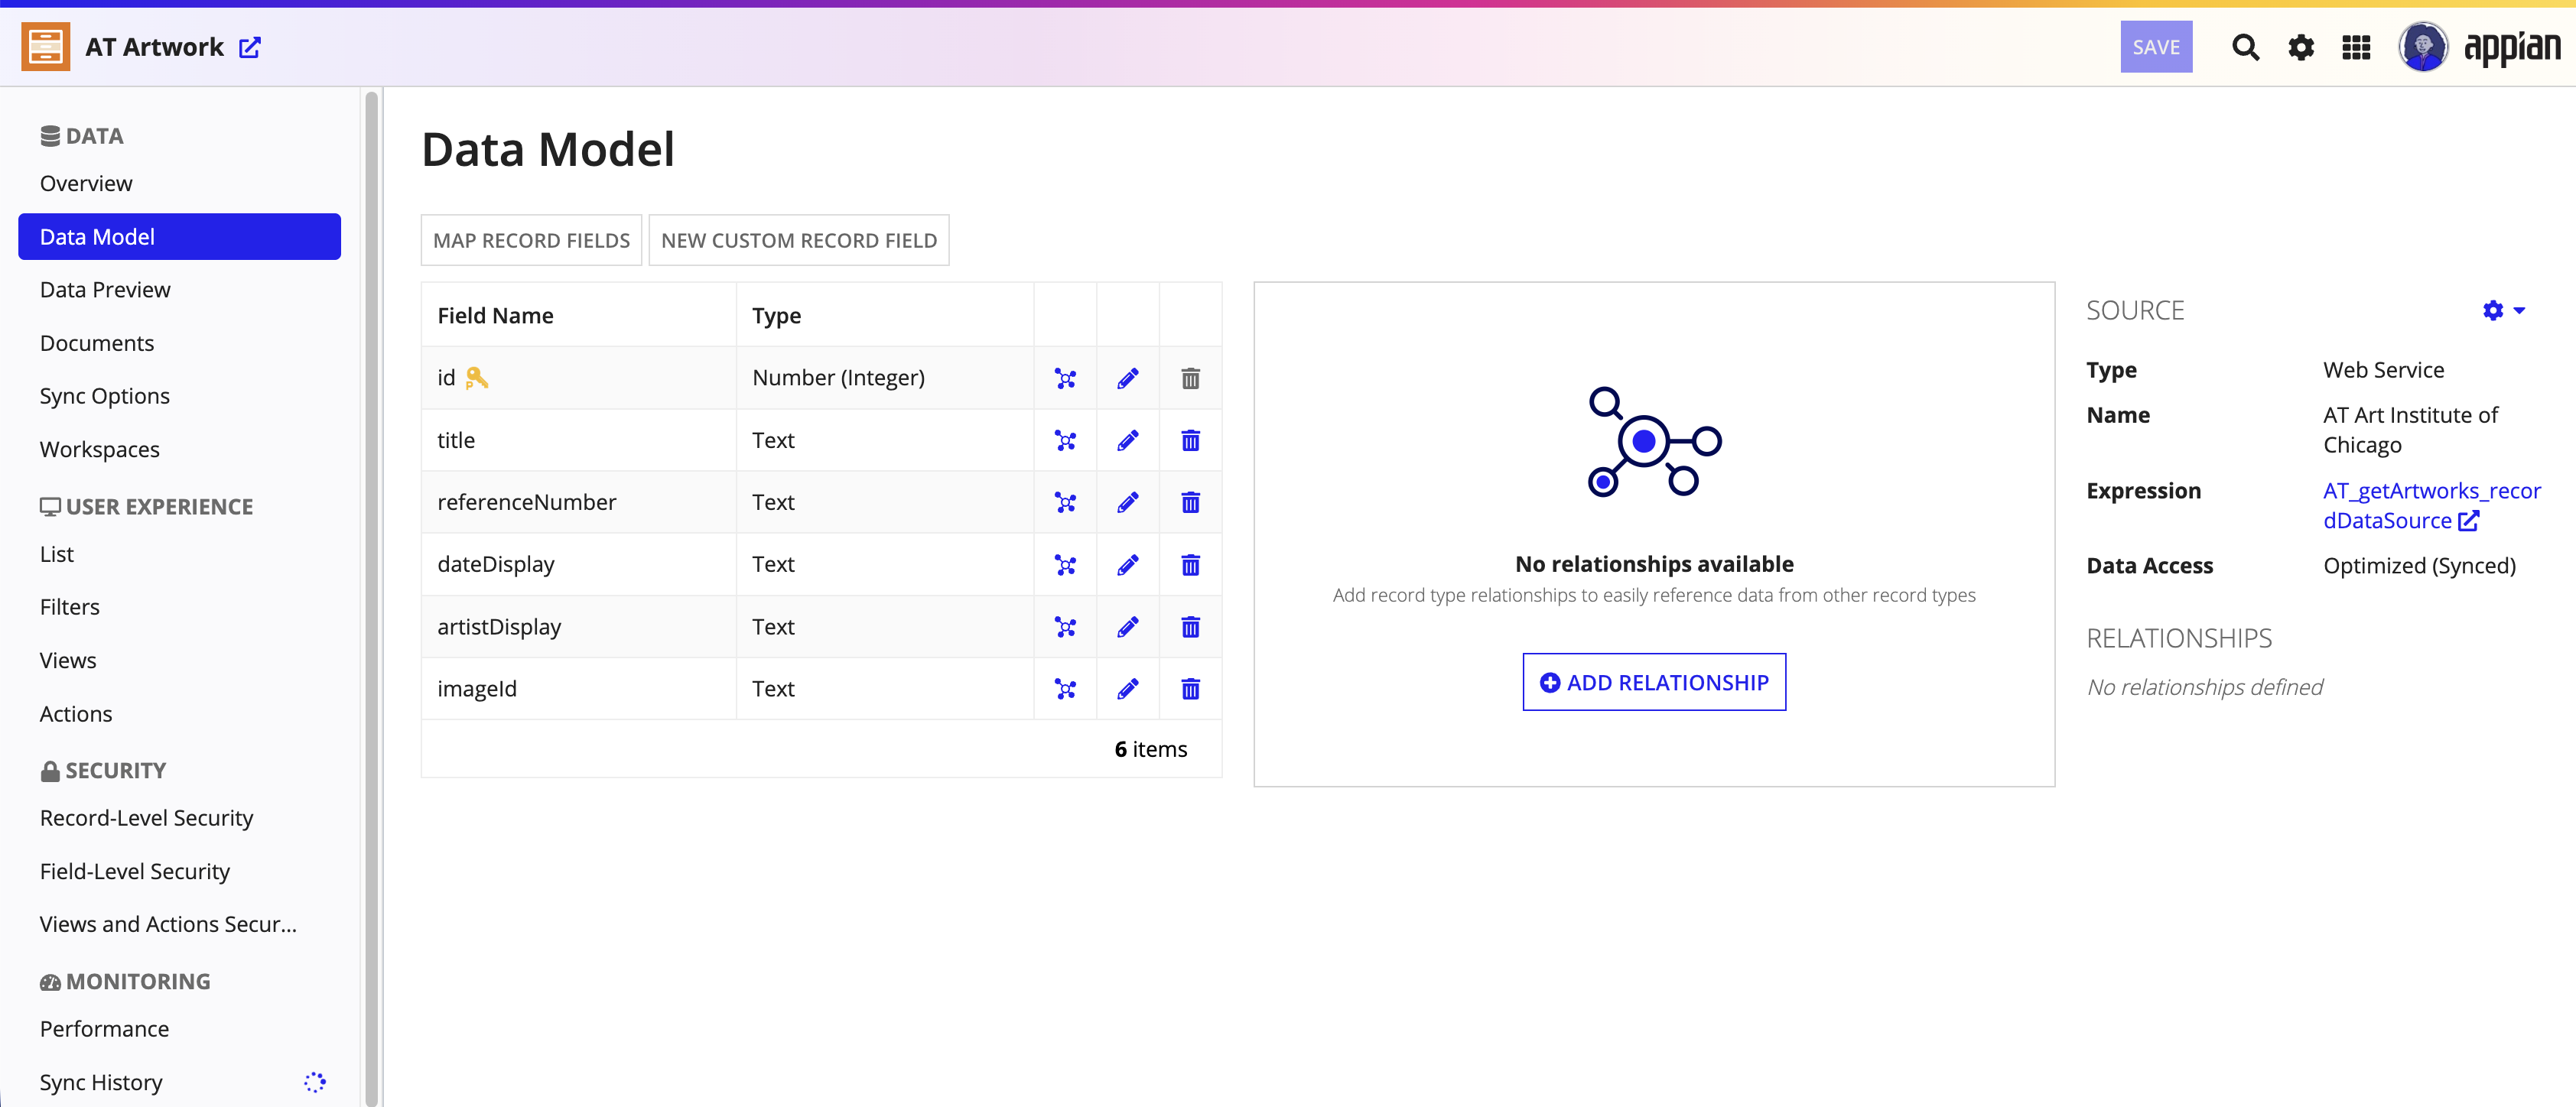This screenshot has width=2576, height=1107.
Task: Delete the title field
Action: 1190,440
